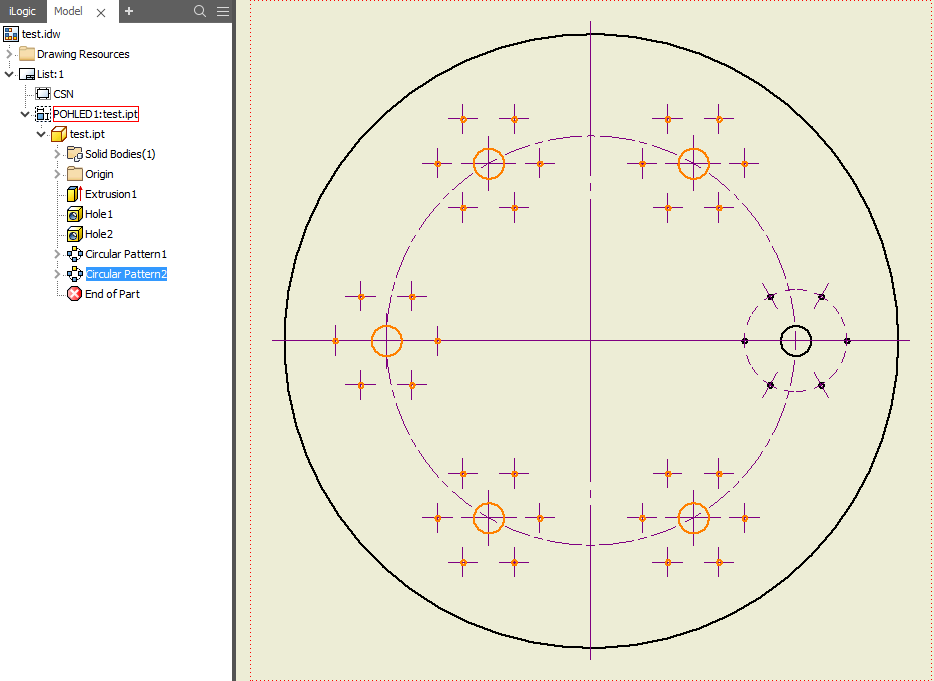Viewport: 934px width, 681px height.
Task: Select the CSN label
Action: pos(63,94)
